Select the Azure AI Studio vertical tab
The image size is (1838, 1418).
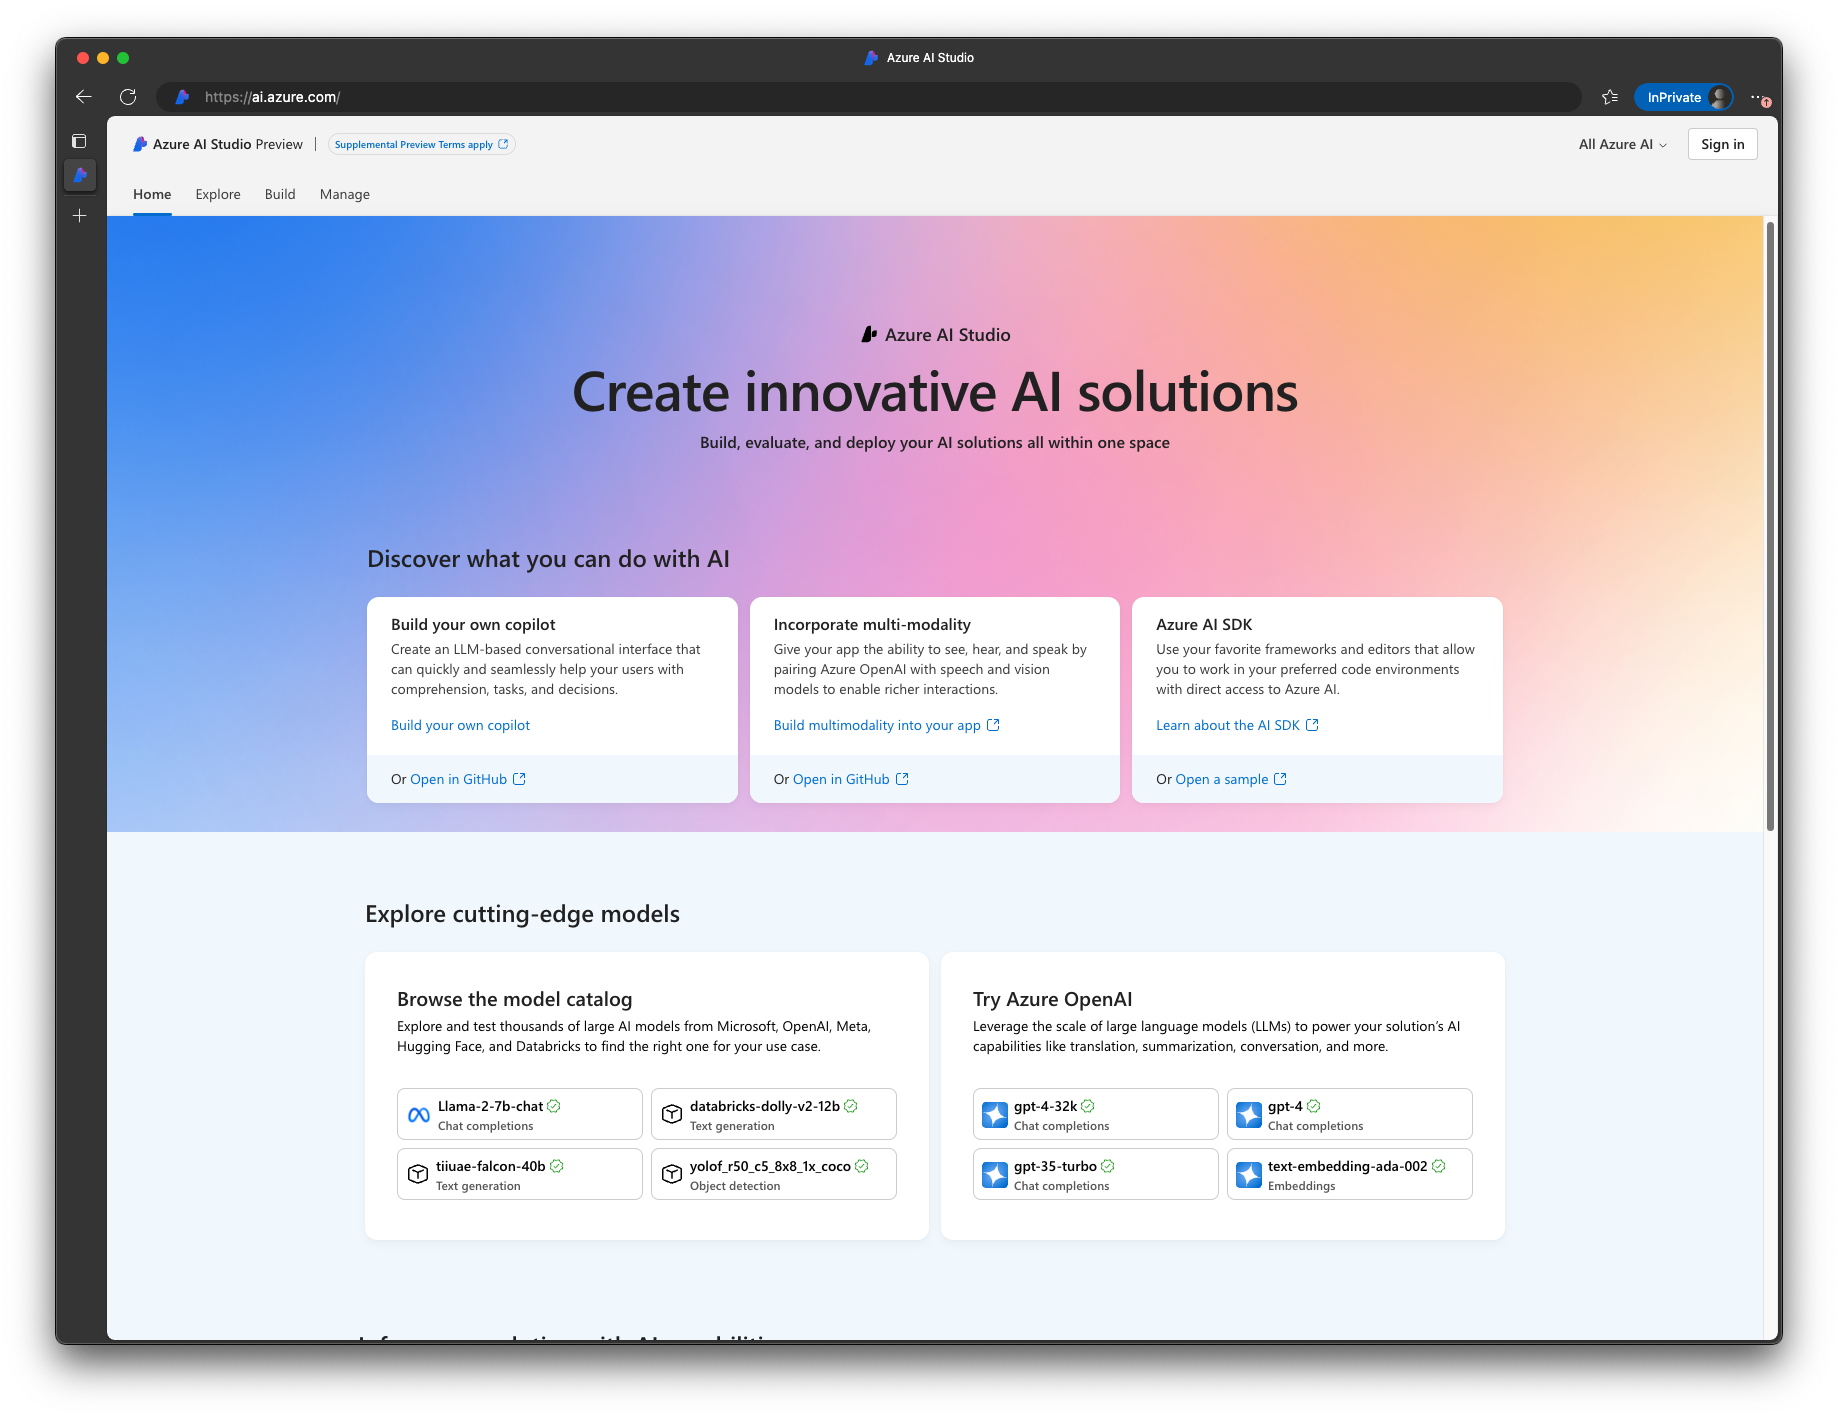tap(80, 175)
